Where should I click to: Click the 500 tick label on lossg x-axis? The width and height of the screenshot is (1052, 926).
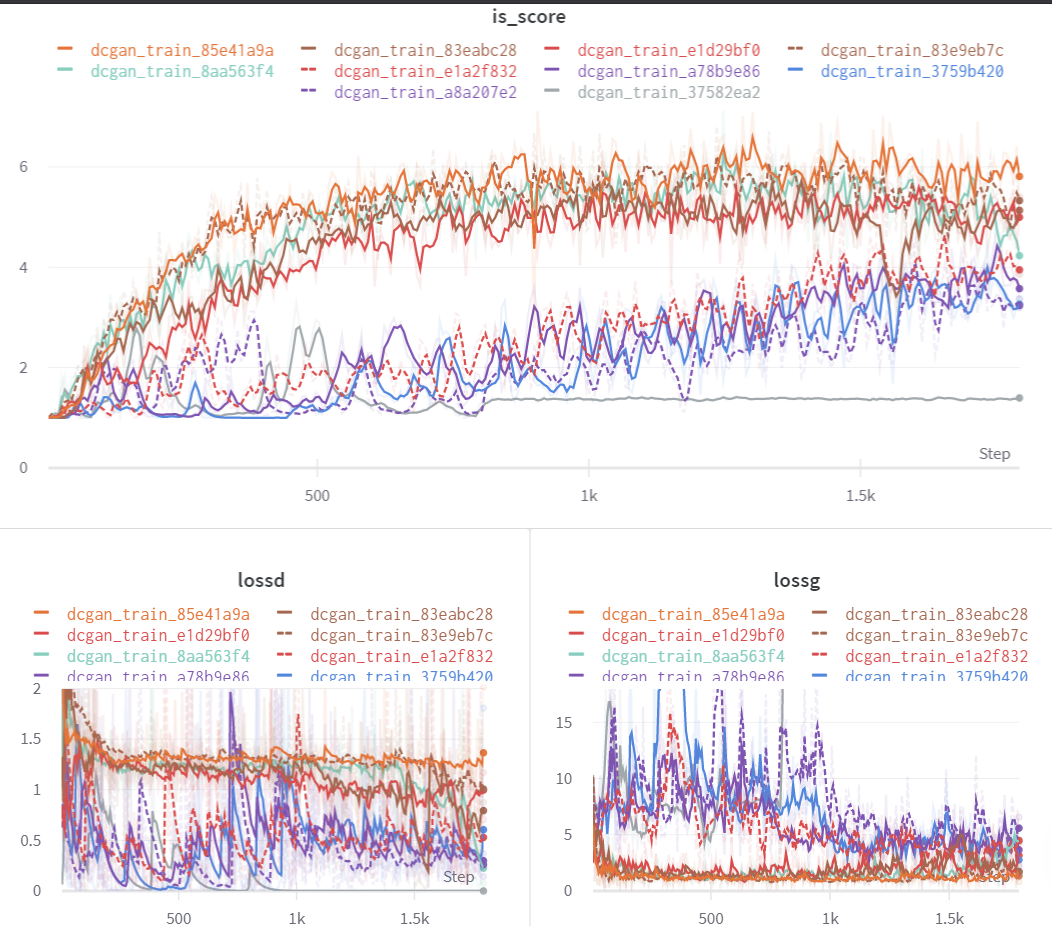711,919
